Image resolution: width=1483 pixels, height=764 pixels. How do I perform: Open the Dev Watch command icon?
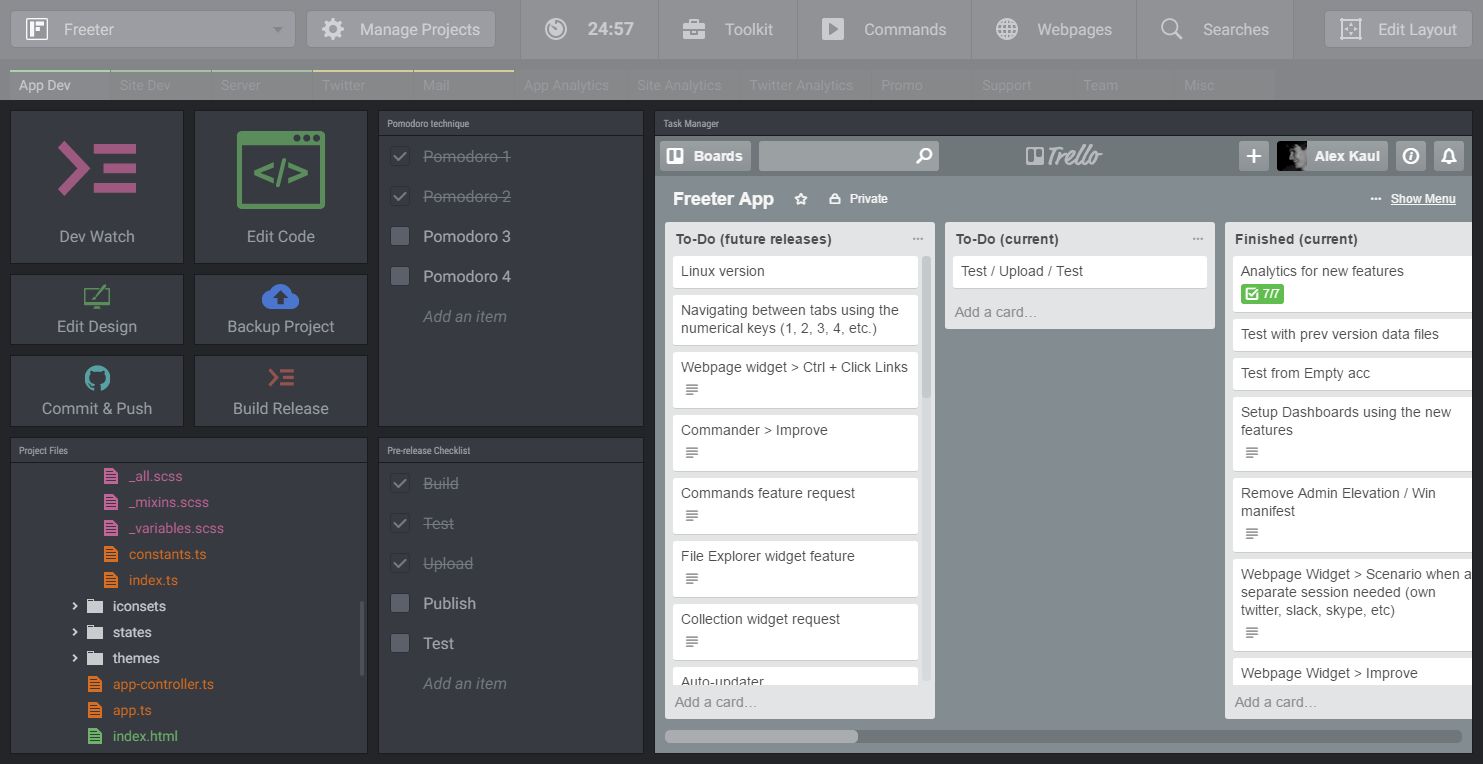coord(97,168)
